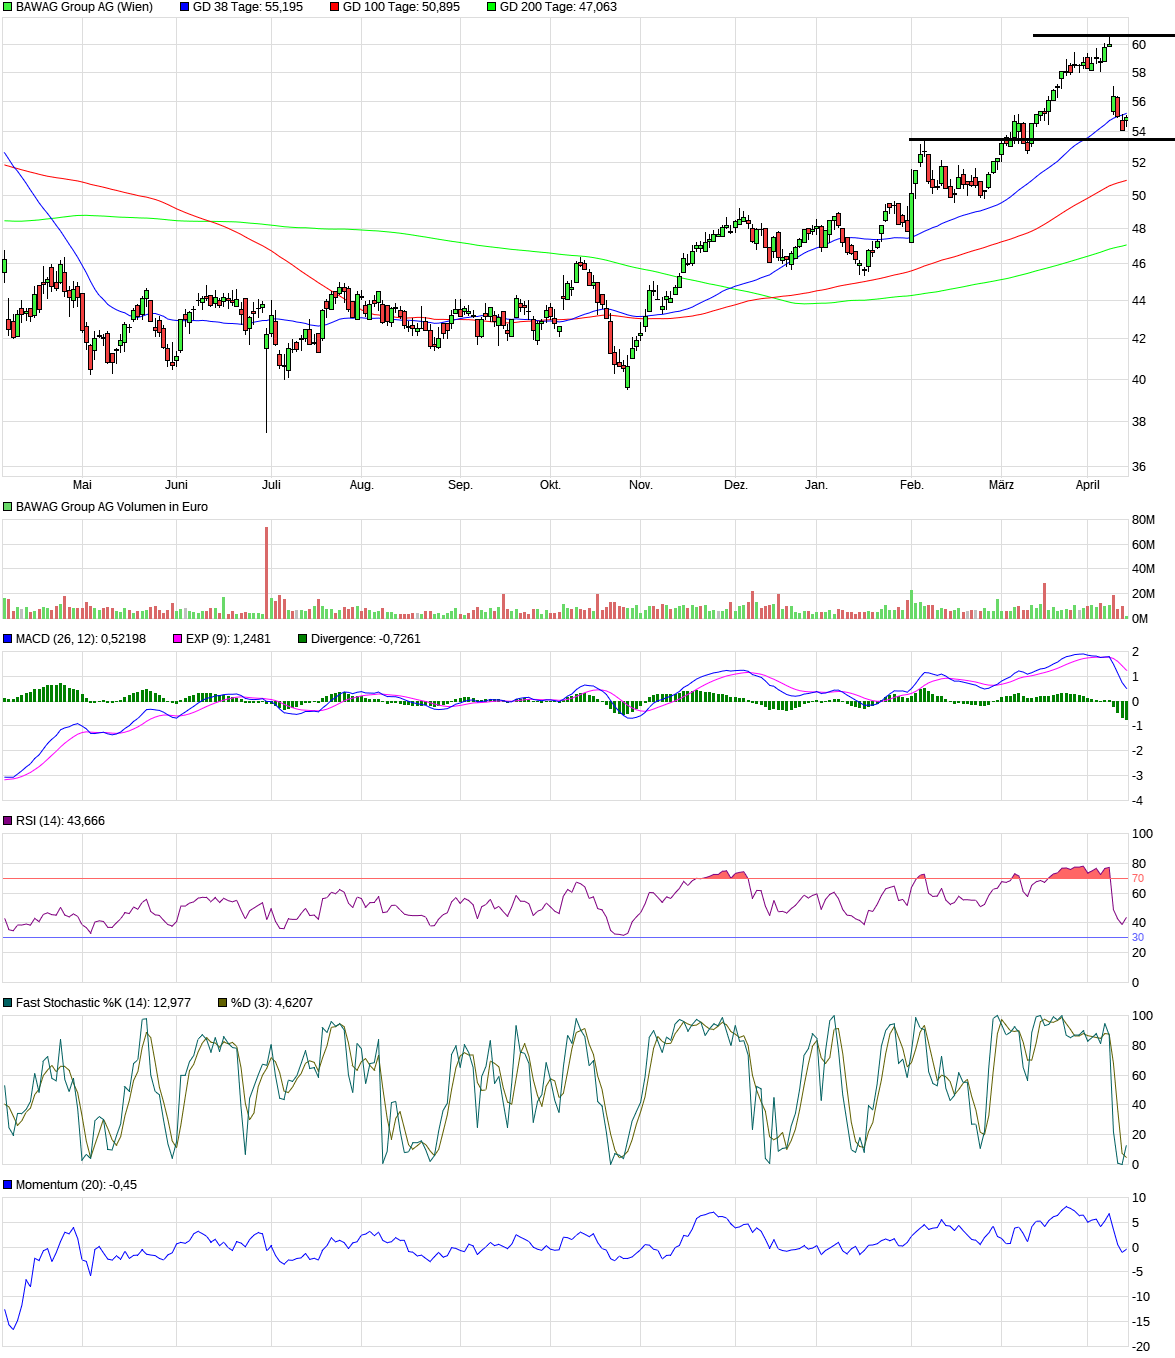Viewport: 1175px width, 1358px height.
Task: Select the Nov. label on the time axis
Action: (640, 485)
